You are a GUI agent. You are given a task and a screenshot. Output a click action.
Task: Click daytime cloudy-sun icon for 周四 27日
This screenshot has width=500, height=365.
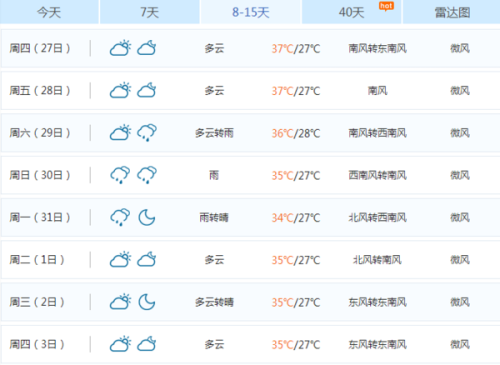[120, 48]
